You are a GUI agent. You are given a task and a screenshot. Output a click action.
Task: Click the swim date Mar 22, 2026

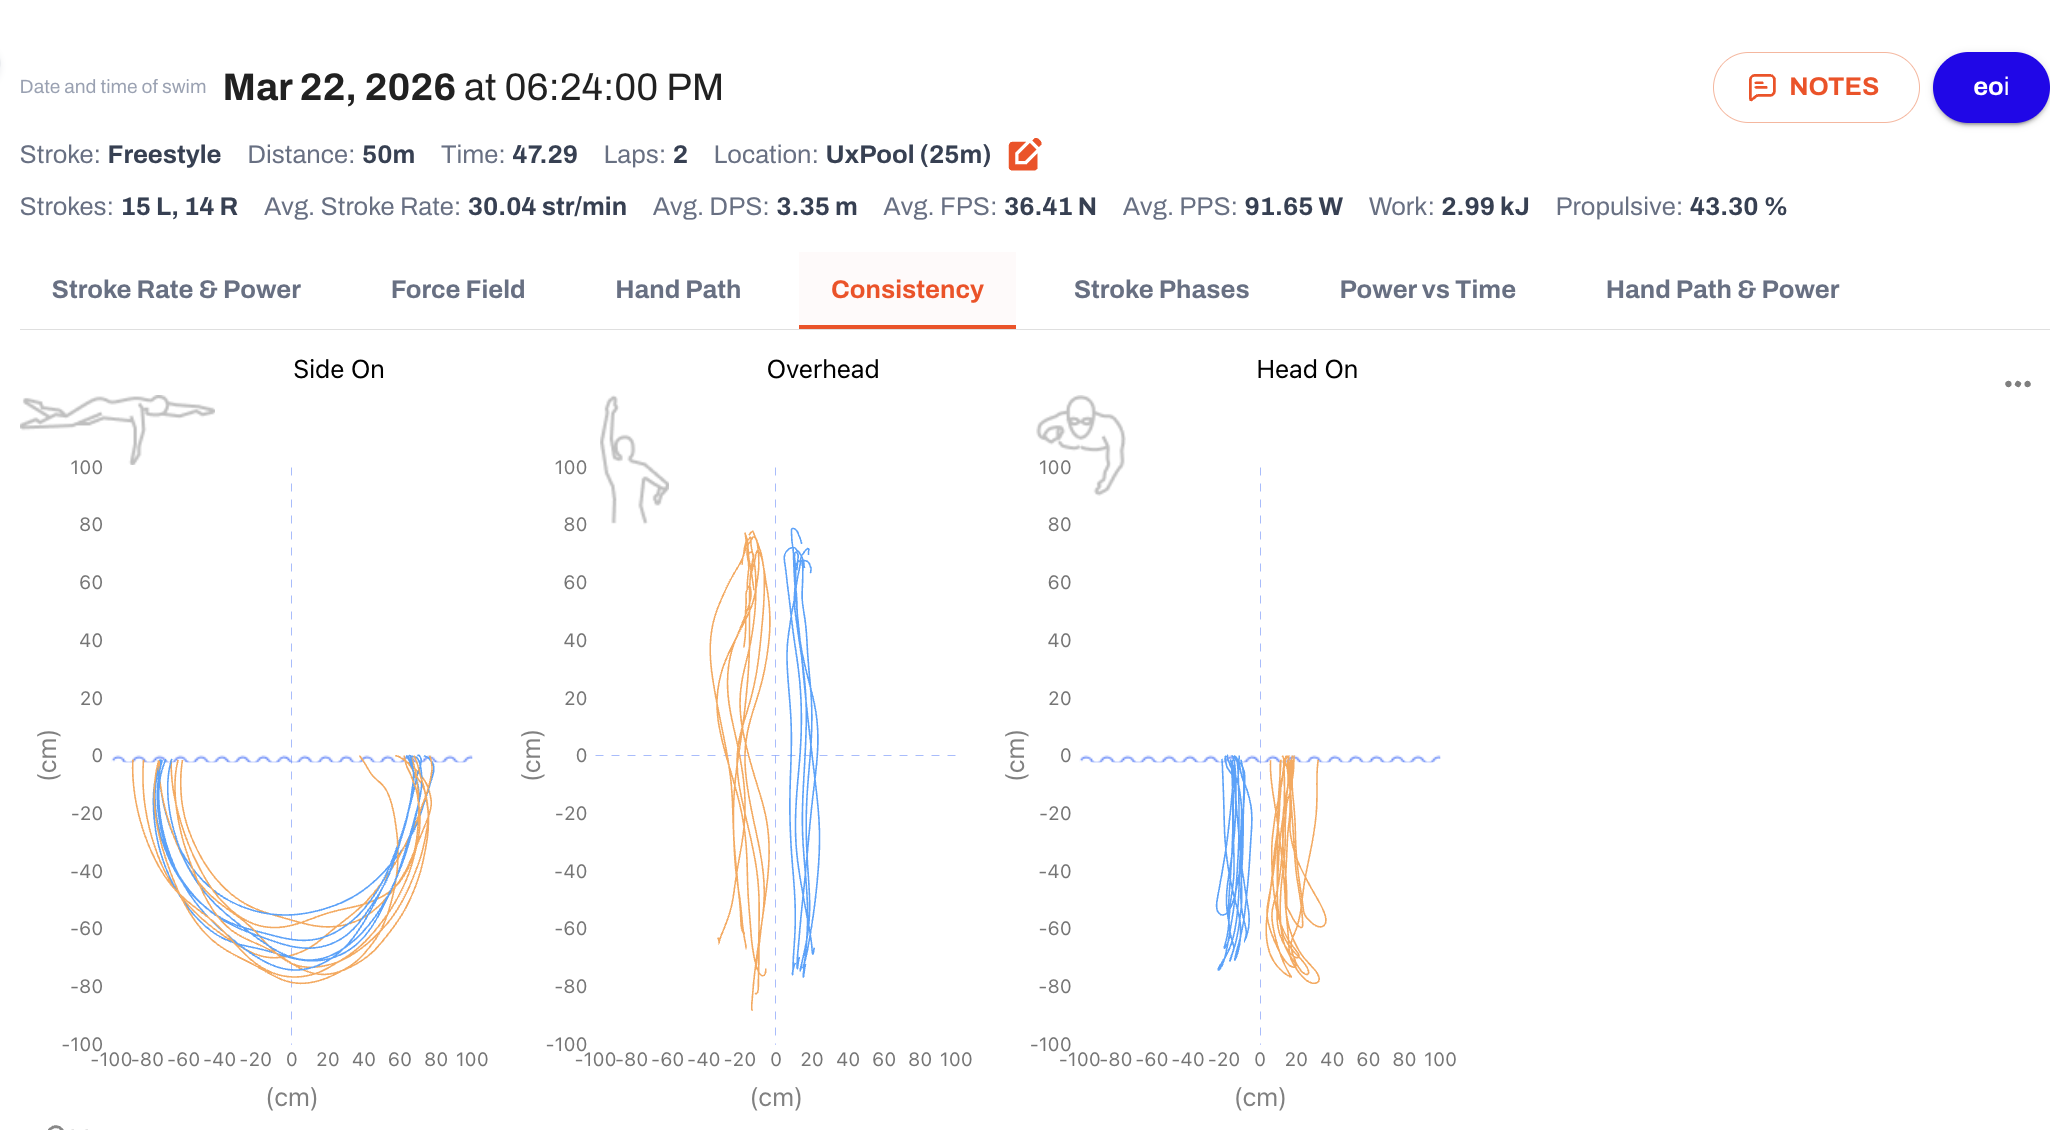click(x=339, y=88)
